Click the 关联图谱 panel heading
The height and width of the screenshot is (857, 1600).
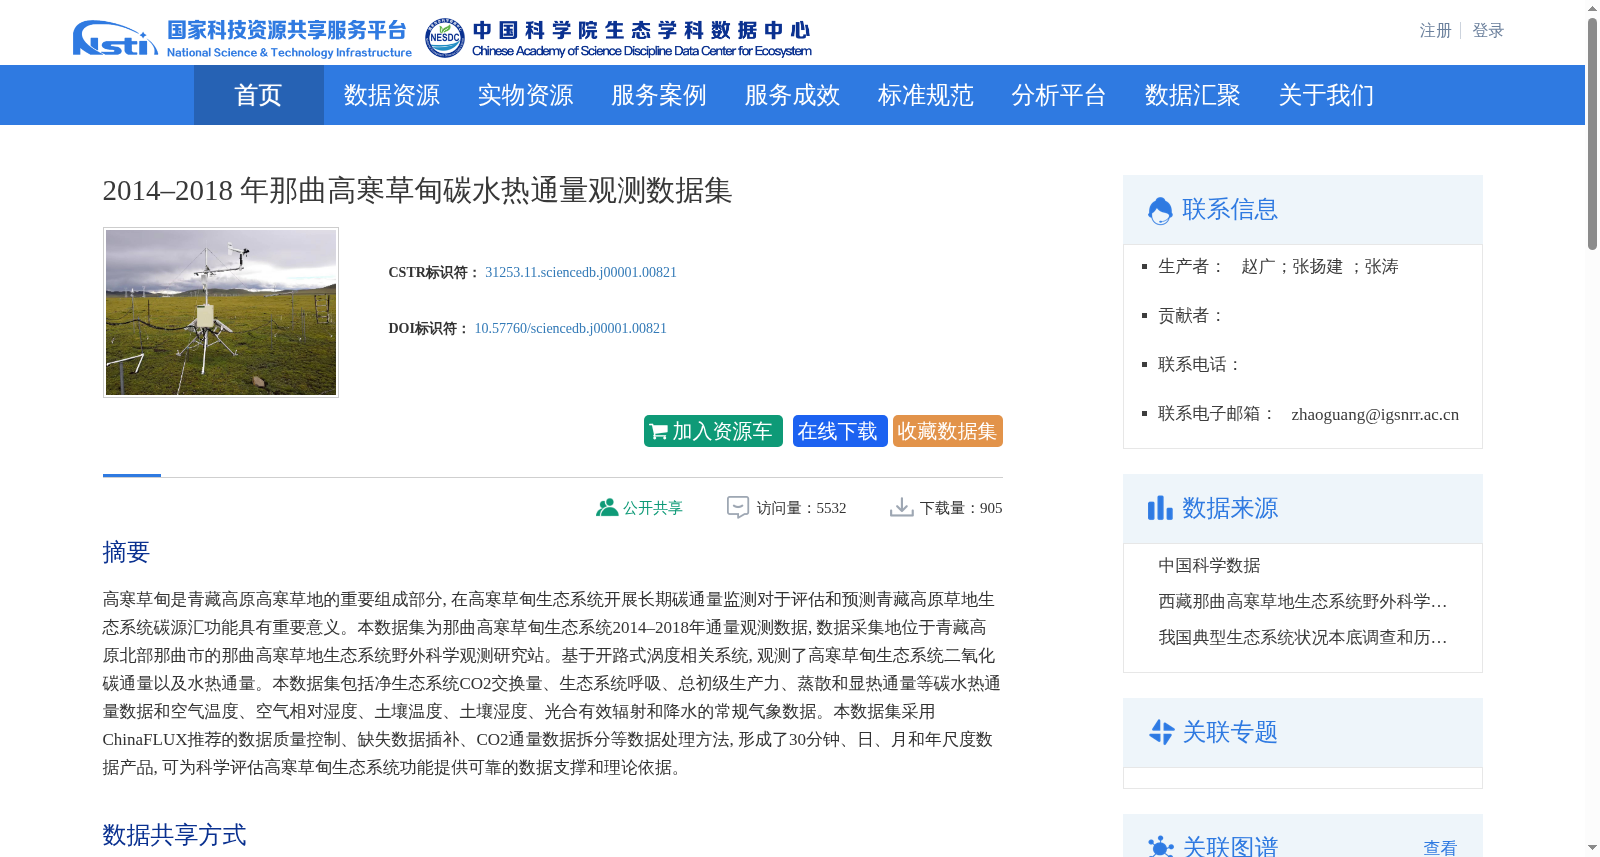point(1230,847)
